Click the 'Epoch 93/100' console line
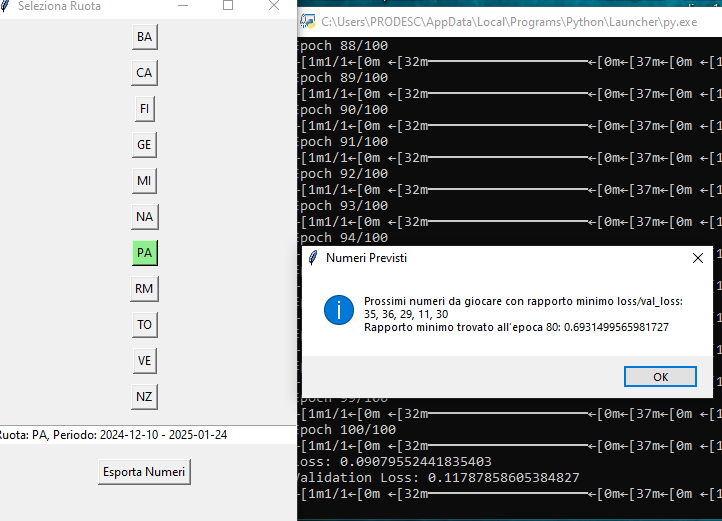The image size is (722, 521). 343,206
